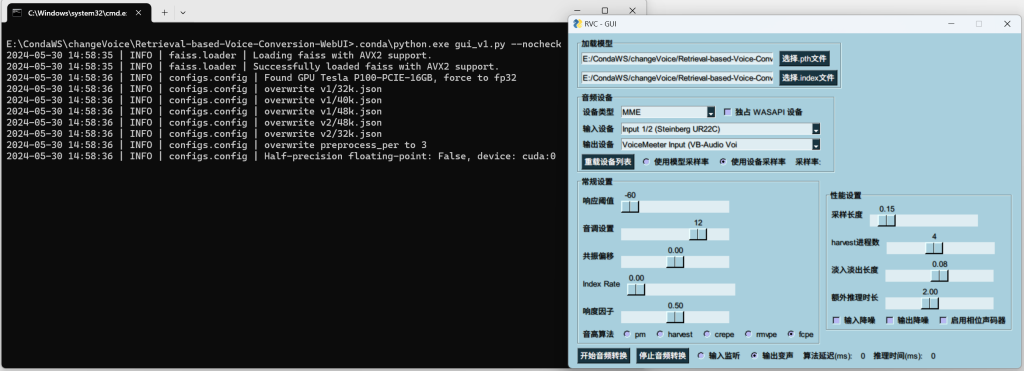
Task: Click 'overwrite v1/32k.json' terminal text
Action: point(323,89)
